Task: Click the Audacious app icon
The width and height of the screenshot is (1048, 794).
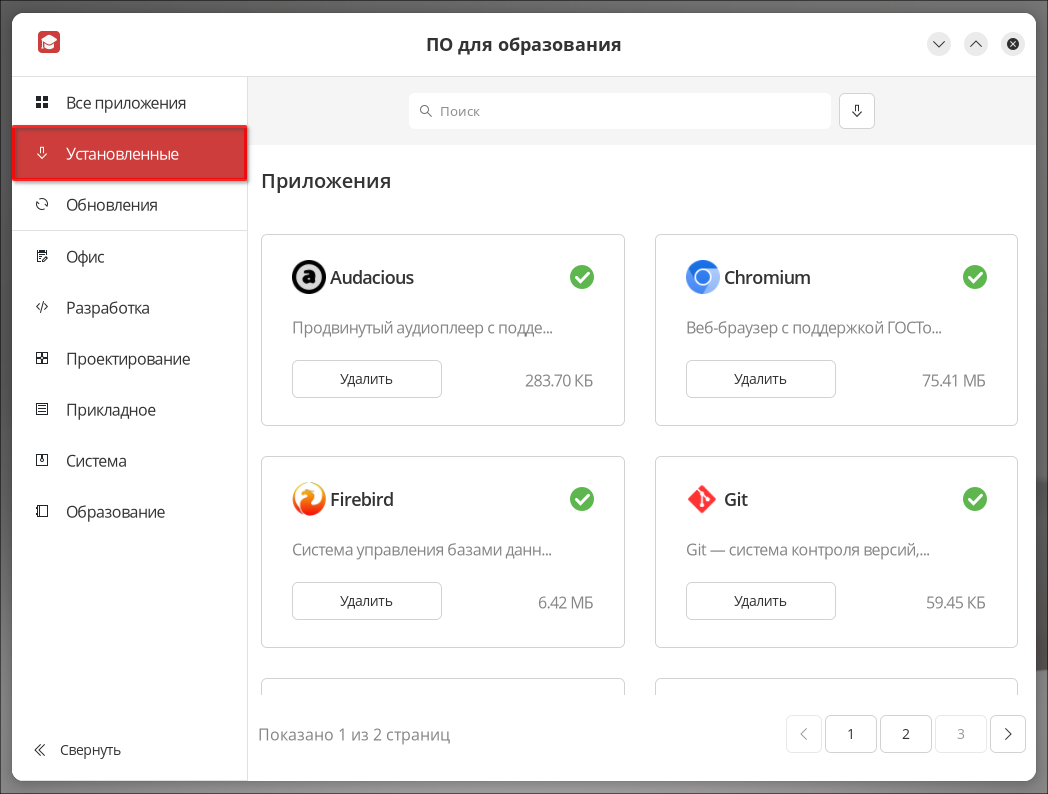Action: pos(309,277)
